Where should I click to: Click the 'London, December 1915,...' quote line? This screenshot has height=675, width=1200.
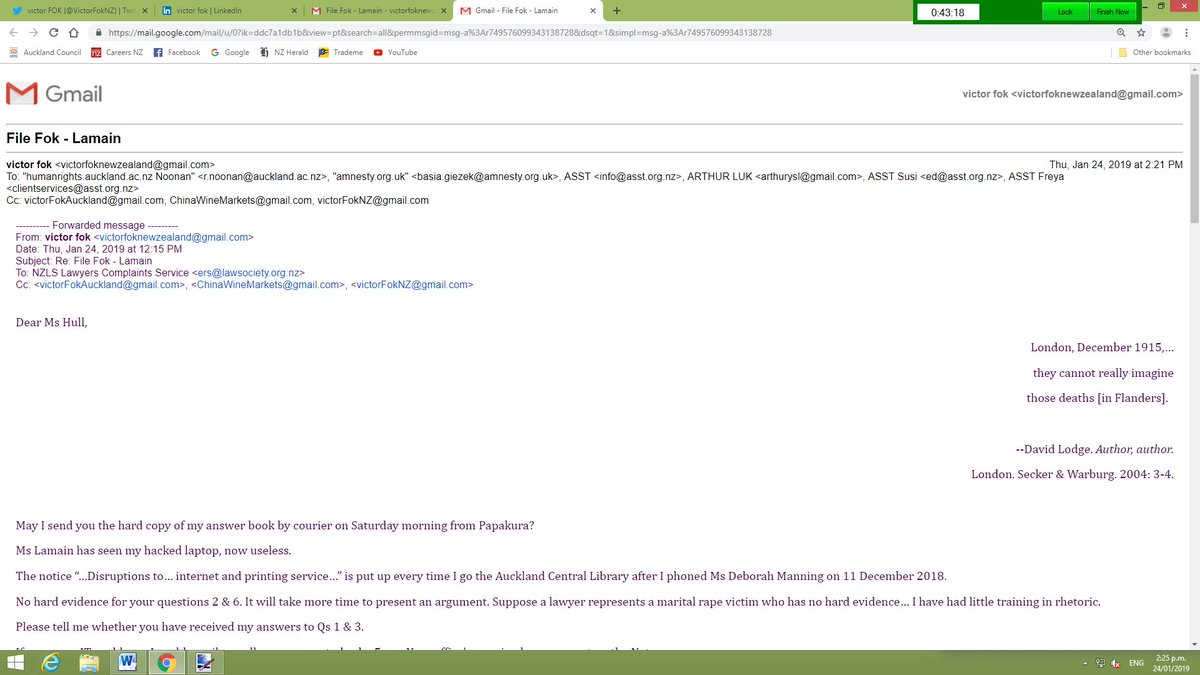pyautogui.click(x=1102, y=348)
